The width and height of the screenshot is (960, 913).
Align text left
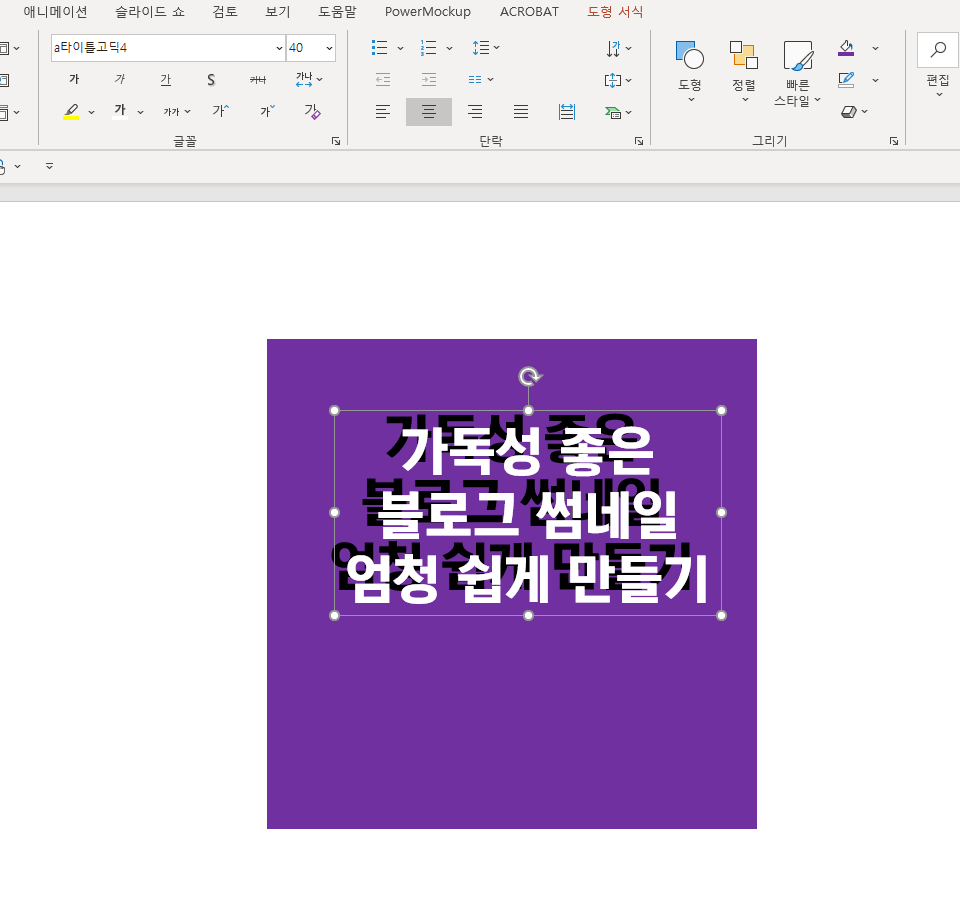point(383,111)
